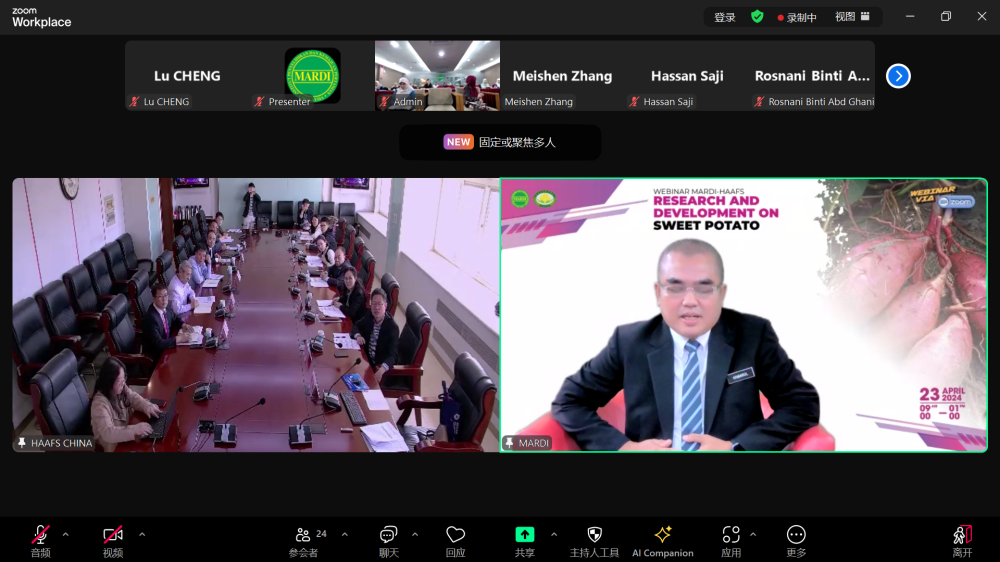Expand the participants options caret
Screen dimensions: 1000x562
(345, 535)
